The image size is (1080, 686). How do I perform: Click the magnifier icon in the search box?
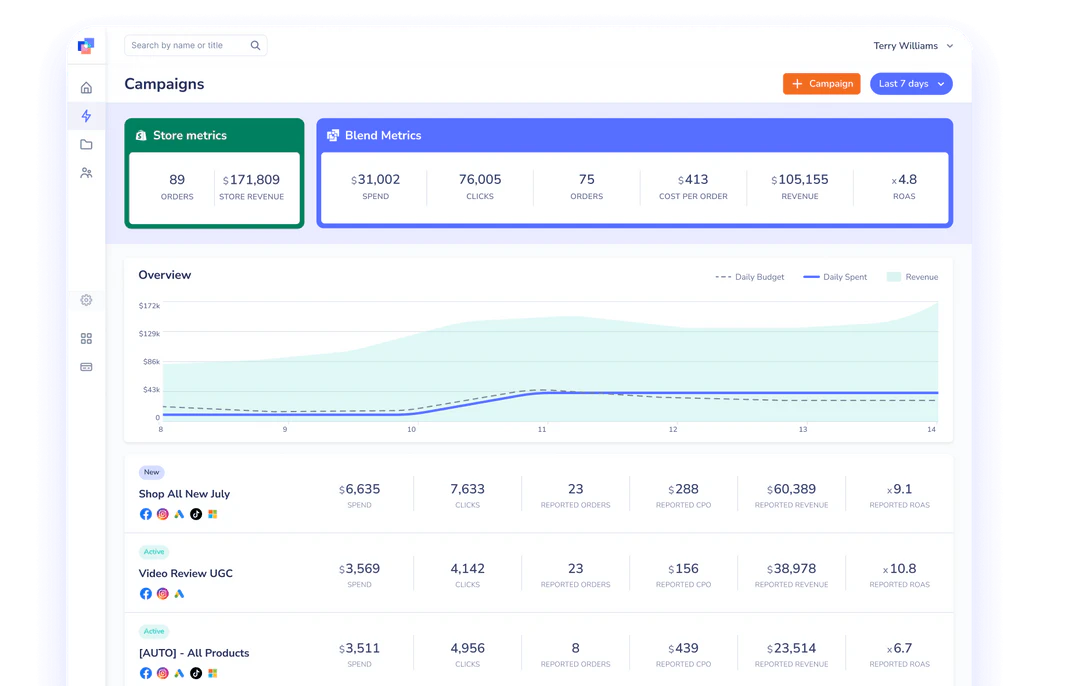coord(256,46)
